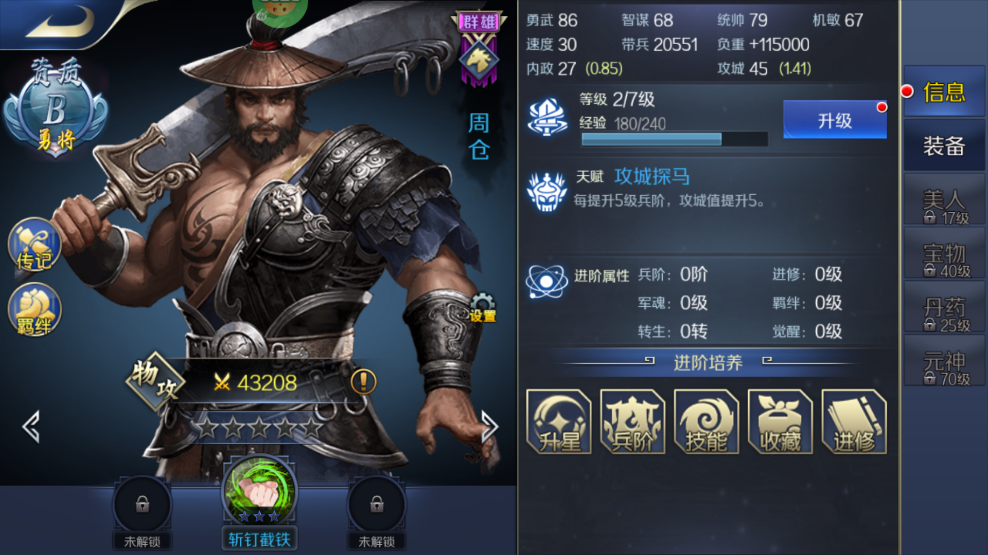Click the experience progress bar

coord(674,139)
